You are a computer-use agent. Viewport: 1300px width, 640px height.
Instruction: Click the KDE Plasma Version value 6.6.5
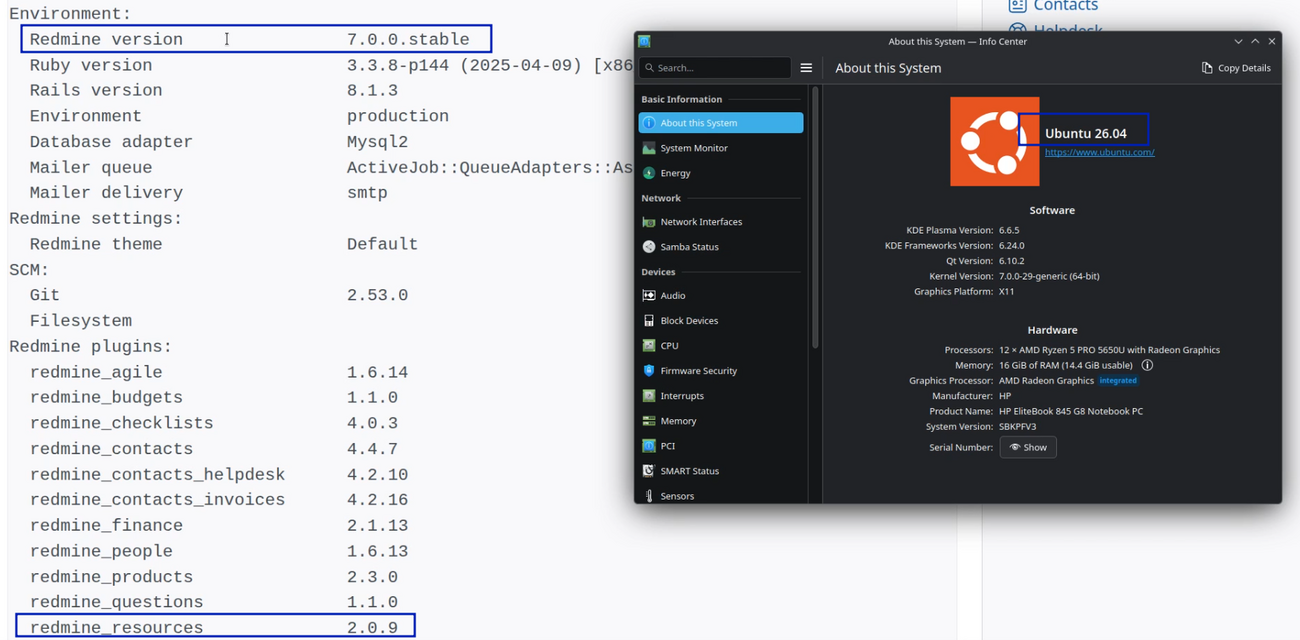(1009, 230)
